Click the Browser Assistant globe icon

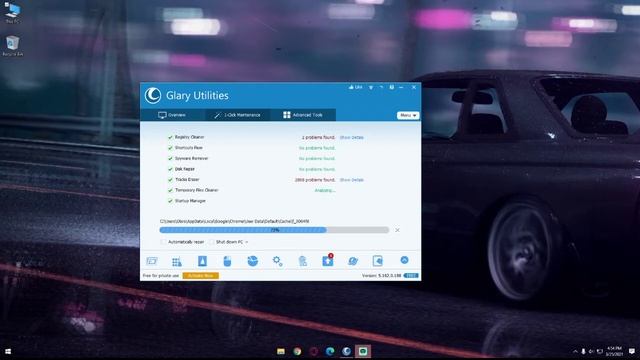[353, 261]
